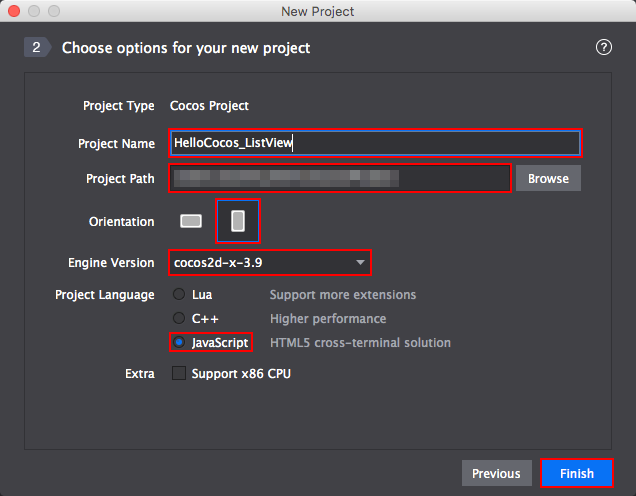The height and width of the screenshot is (496, 636).
Task: Click into the Project Path field
Action: [340, 179]
